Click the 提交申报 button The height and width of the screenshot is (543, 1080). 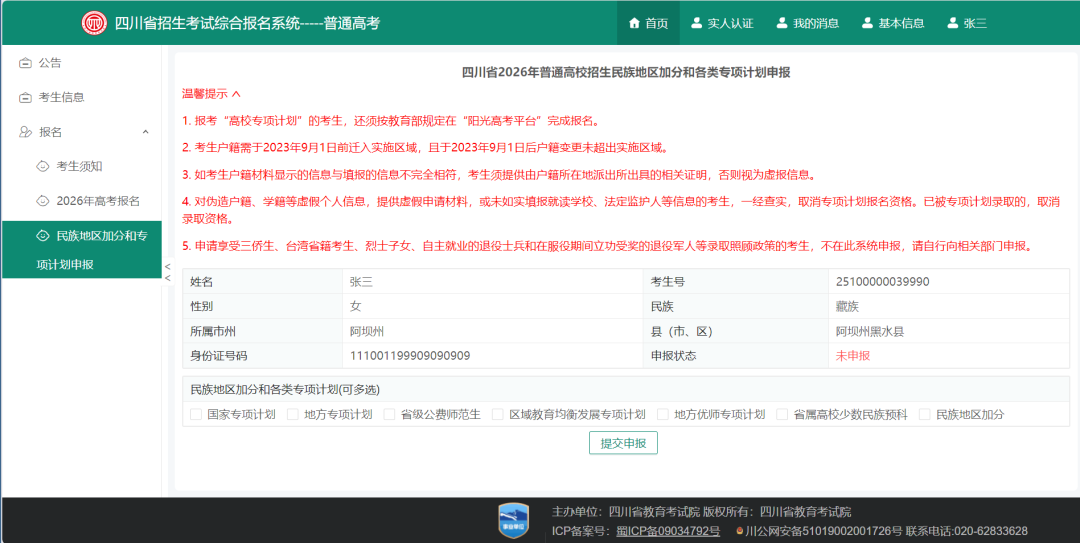[x=623, y=443]
